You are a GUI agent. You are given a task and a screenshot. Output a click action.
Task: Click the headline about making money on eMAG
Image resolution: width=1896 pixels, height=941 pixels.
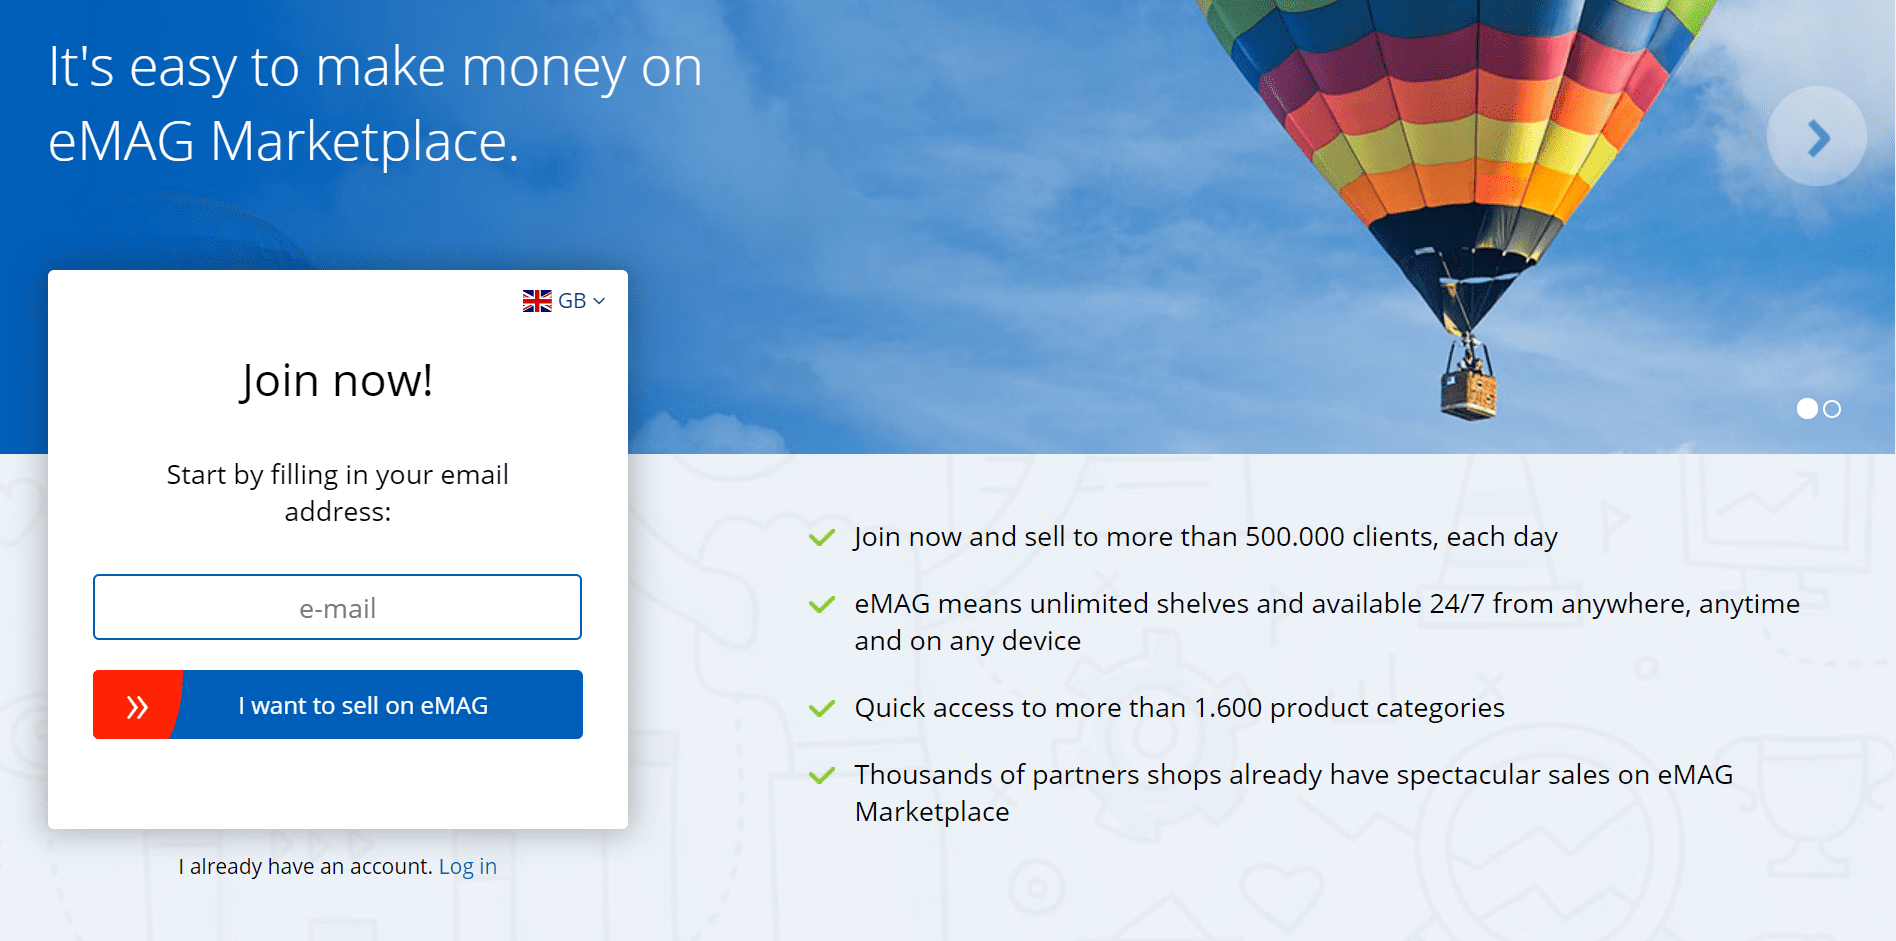[373, 107]
